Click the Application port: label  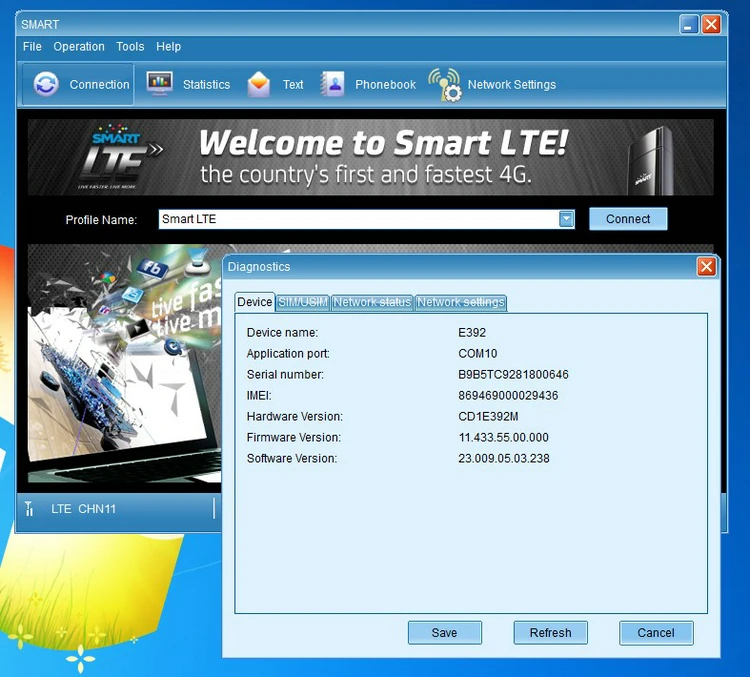[288, 354]
